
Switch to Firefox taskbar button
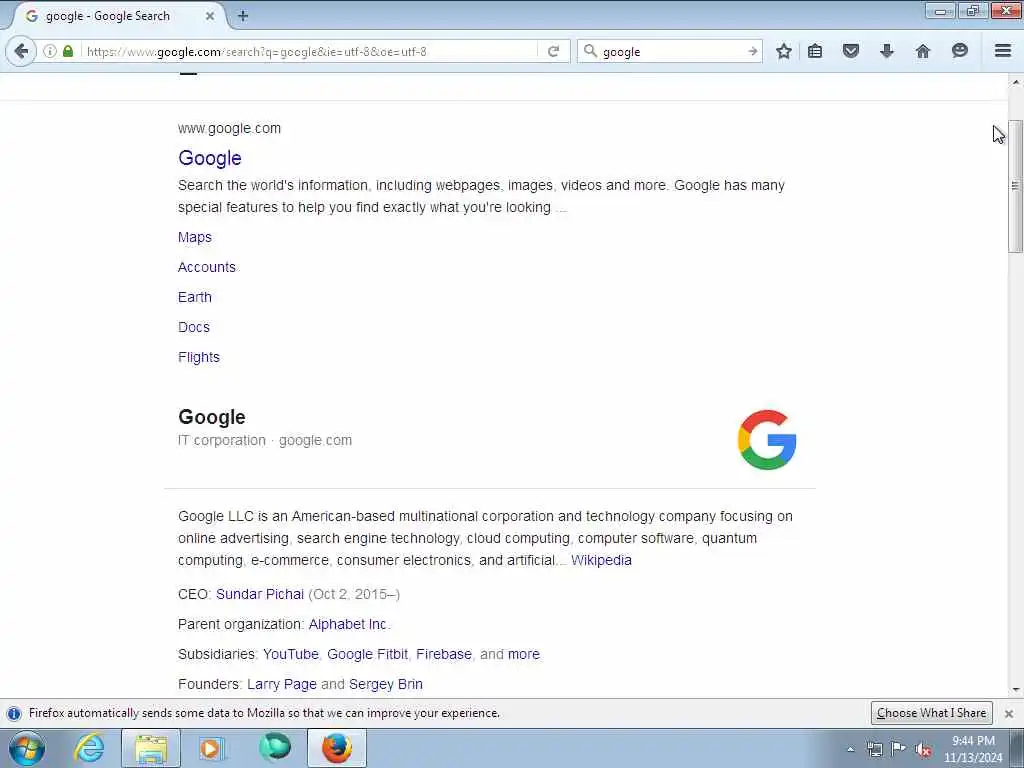pyautogui.click(x=337, y=748)
